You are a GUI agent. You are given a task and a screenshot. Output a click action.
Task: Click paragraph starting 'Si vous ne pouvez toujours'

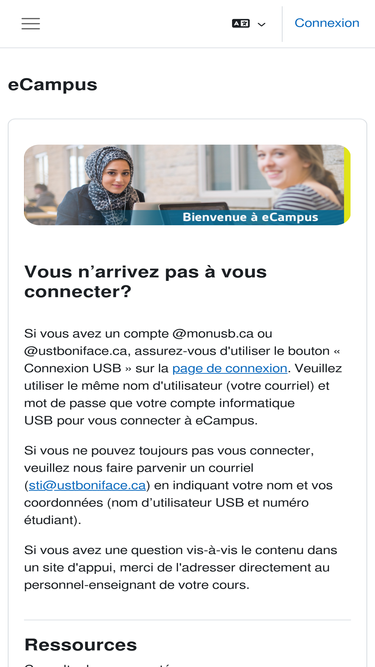(x=178, y=485)
